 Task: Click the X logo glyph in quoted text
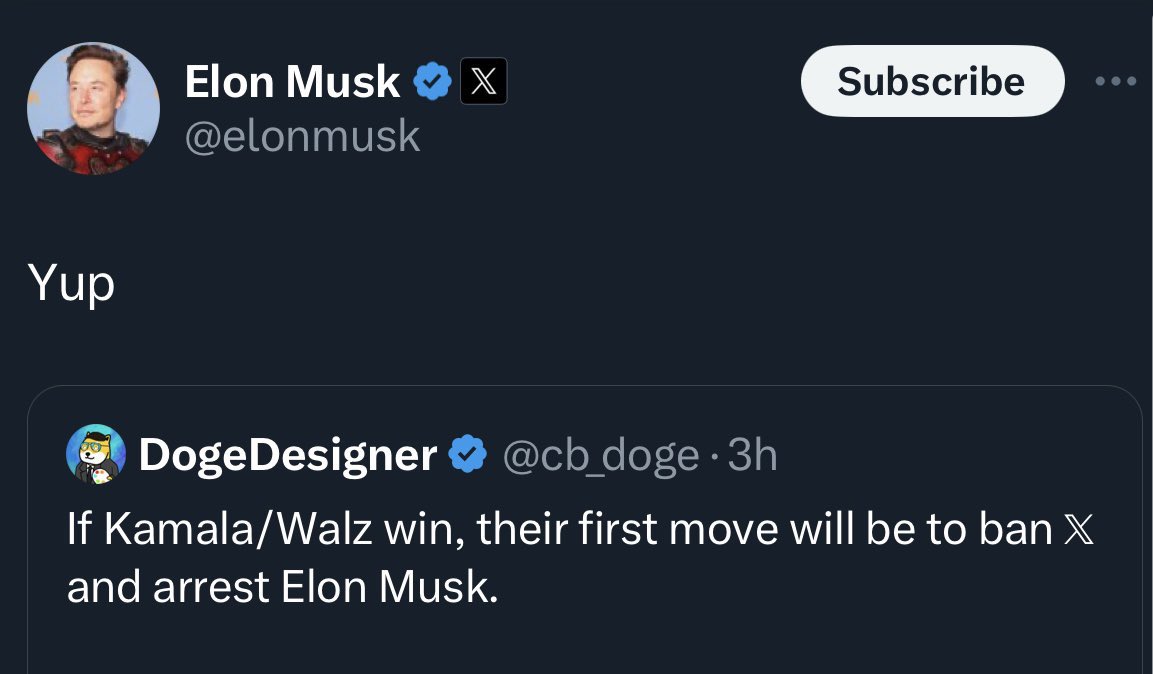pyautogui.click(x=1079, y=529)
